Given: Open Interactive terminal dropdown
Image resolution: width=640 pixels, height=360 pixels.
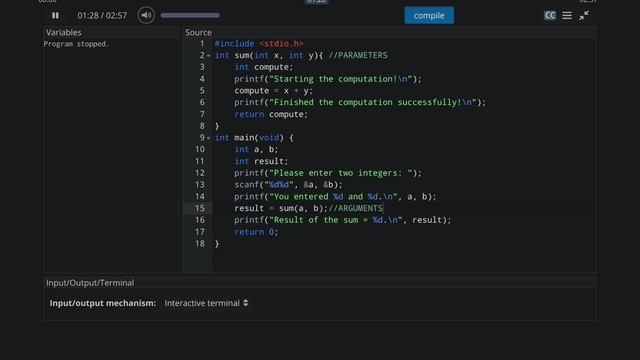Looking at the screenshot, I should coord(206,303).
